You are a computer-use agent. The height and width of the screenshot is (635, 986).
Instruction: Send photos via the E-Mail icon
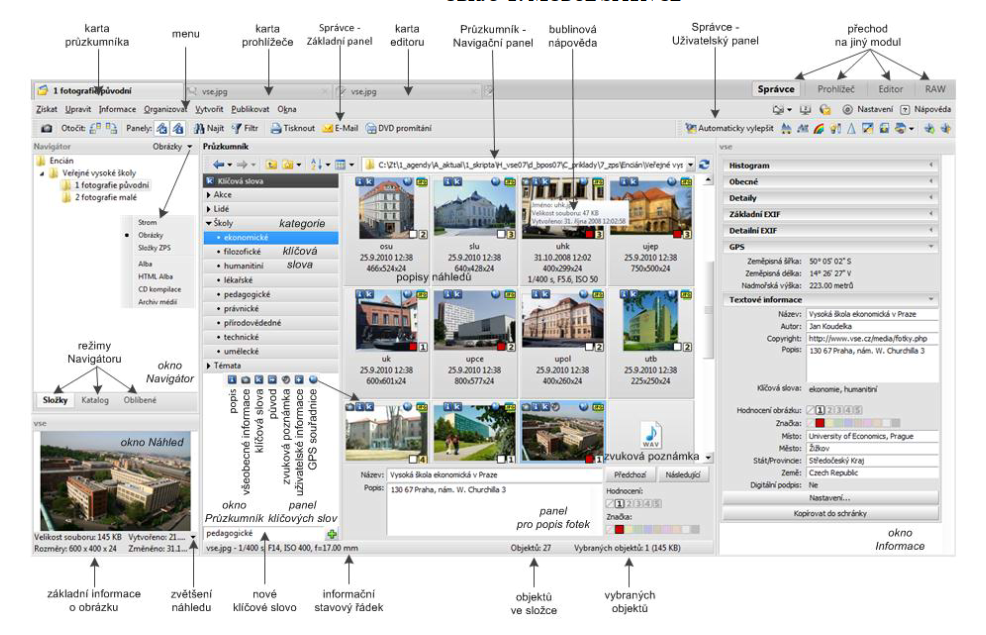coord(327,128)
